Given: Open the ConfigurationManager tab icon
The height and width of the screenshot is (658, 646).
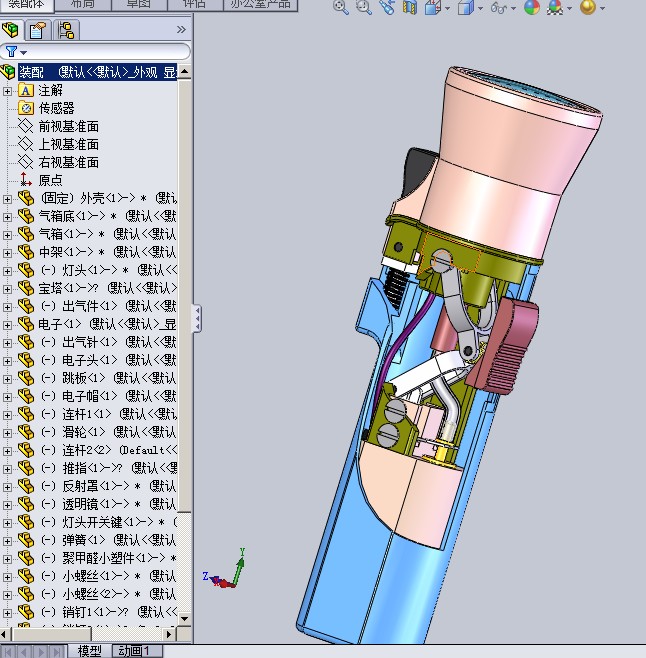Looking at the screenshot, I should [66, 30].
